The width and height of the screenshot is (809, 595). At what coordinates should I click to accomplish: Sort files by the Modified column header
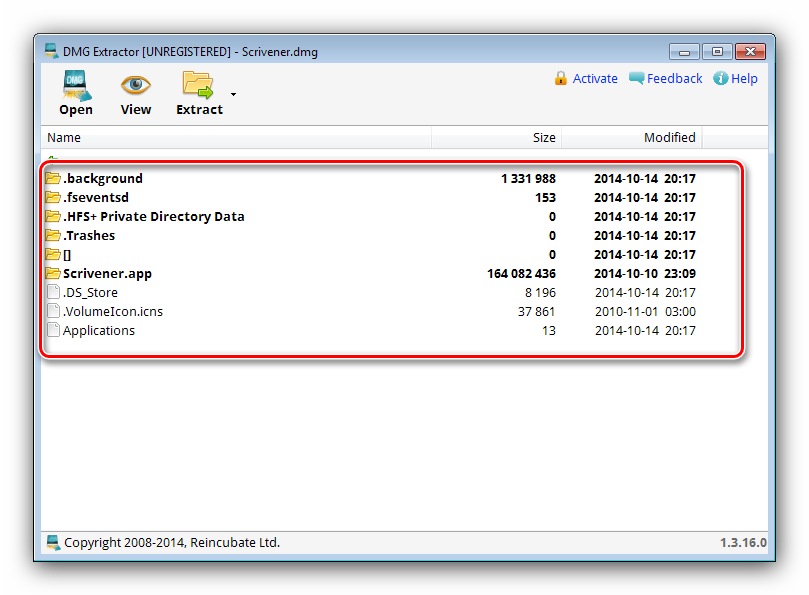pos(669,137)
